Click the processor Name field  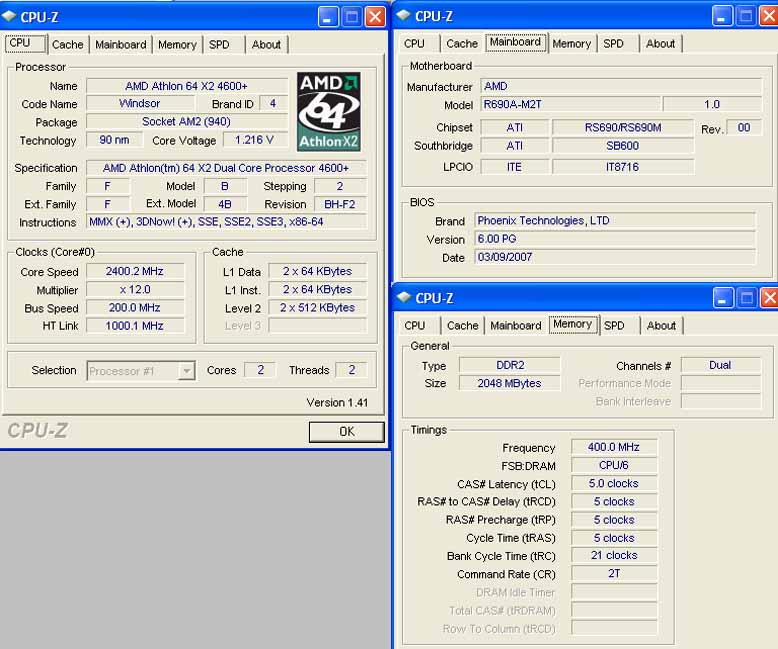tap(187, 86)
